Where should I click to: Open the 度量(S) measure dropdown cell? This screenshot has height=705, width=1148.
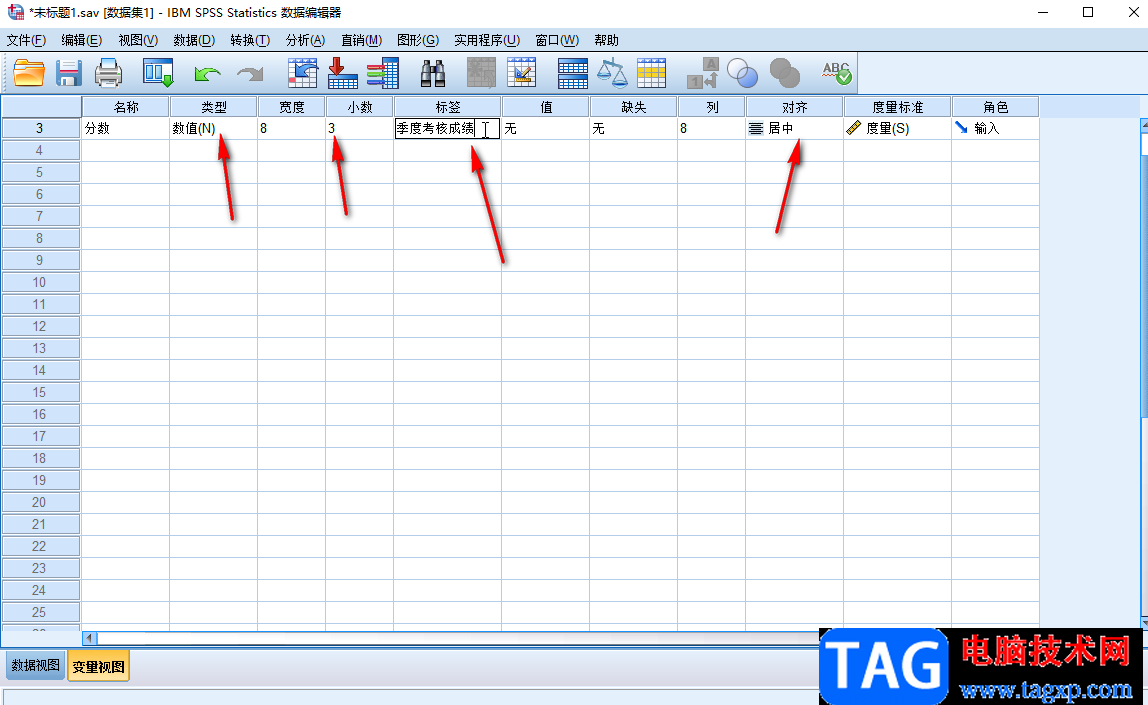click(x=898, y=128)
